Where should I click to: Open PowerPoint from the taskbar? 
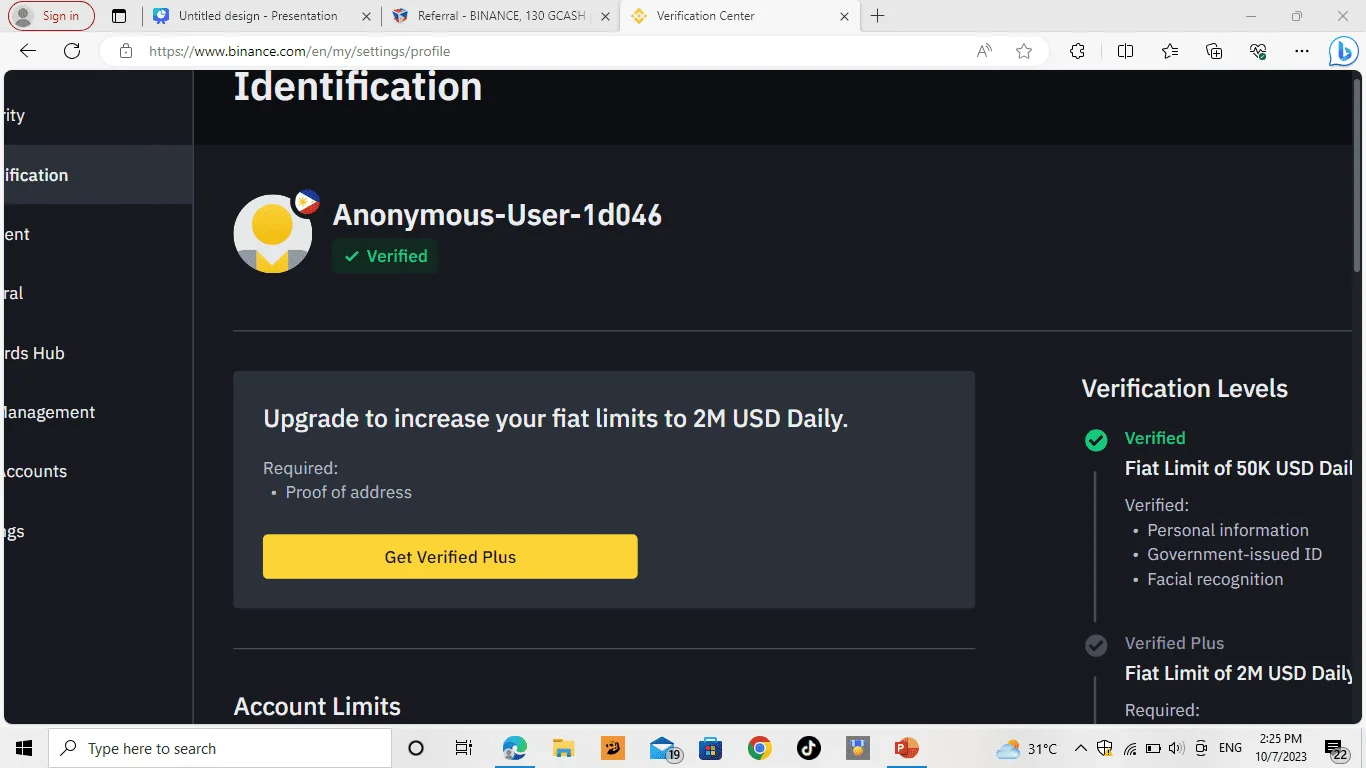[x=907, y=748]
